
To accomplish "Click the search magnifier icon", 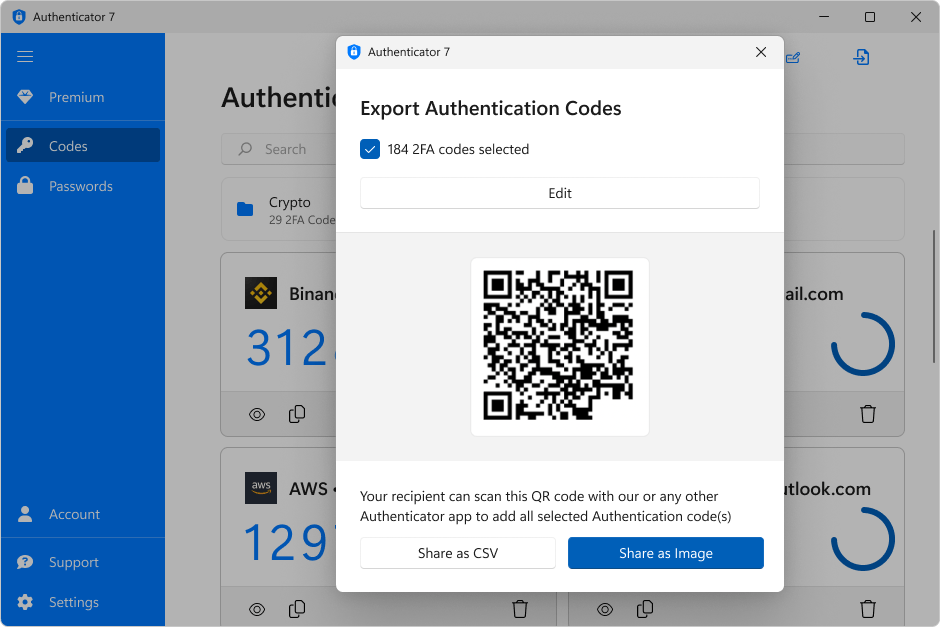I will (245, 149).
